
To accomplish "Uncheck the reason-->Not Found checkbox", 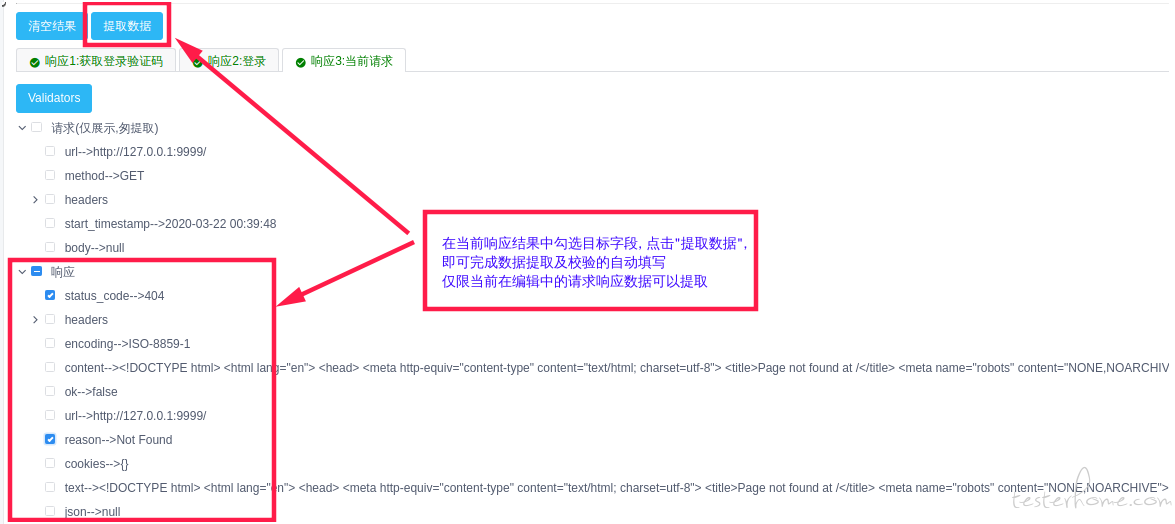I will pos(50,439).
